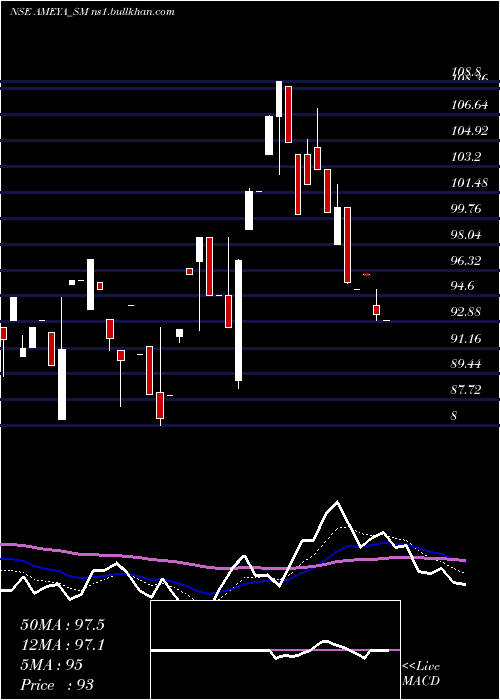Click the 50MA : 97.5 readout
Viewport: 500px width, 700px height.
pos(62,625)
